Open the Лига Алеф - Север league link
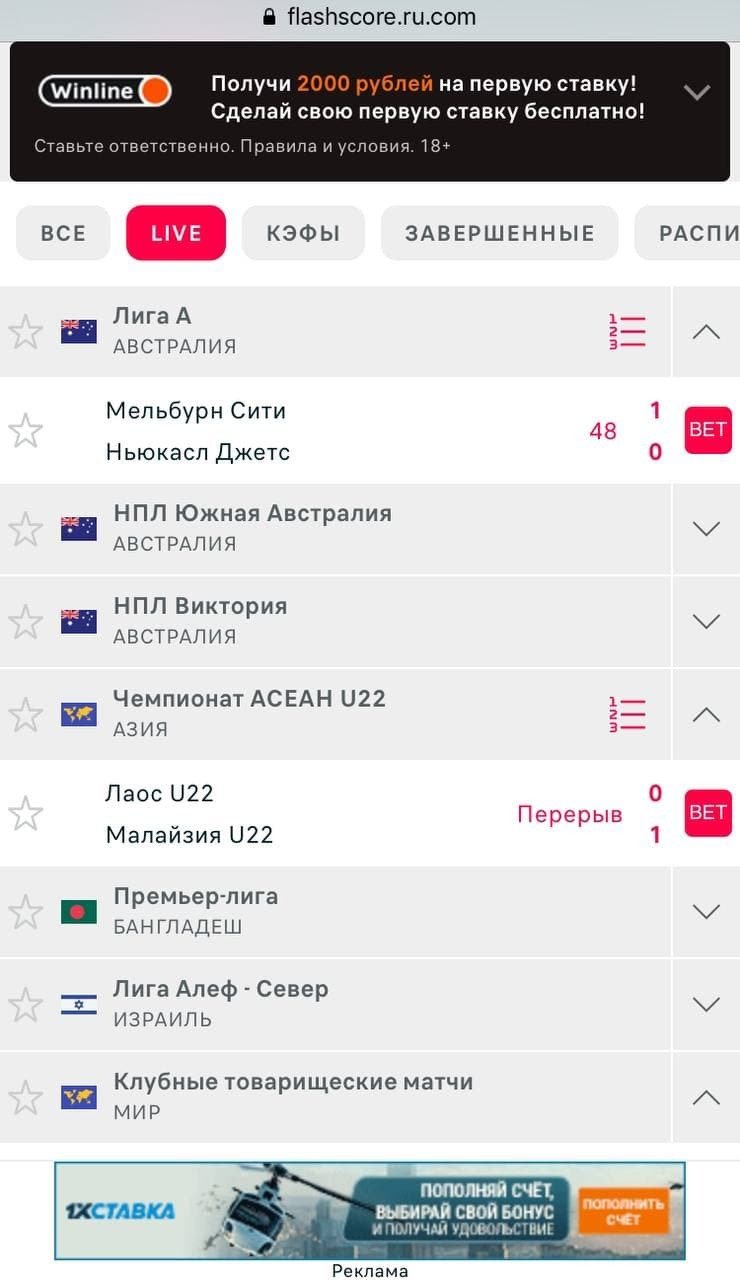Screen dimensions: 740x1280 [x=220, y=989]
